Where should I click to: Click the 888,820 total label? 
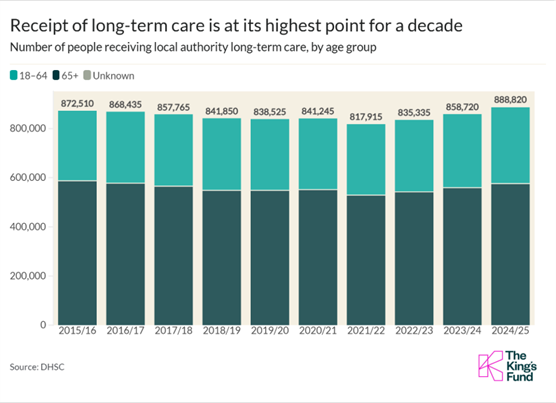tap(510, 100)
